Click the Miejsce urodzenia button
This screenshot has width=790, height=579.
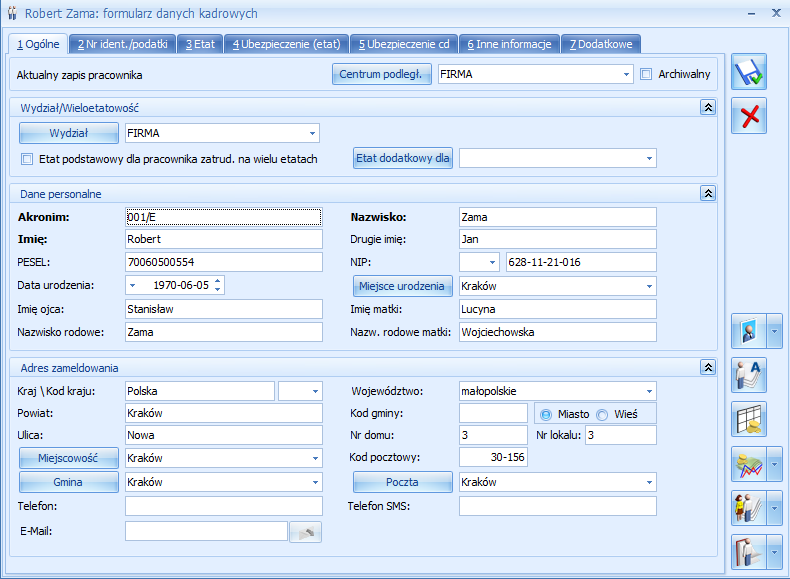pos(403,286)
